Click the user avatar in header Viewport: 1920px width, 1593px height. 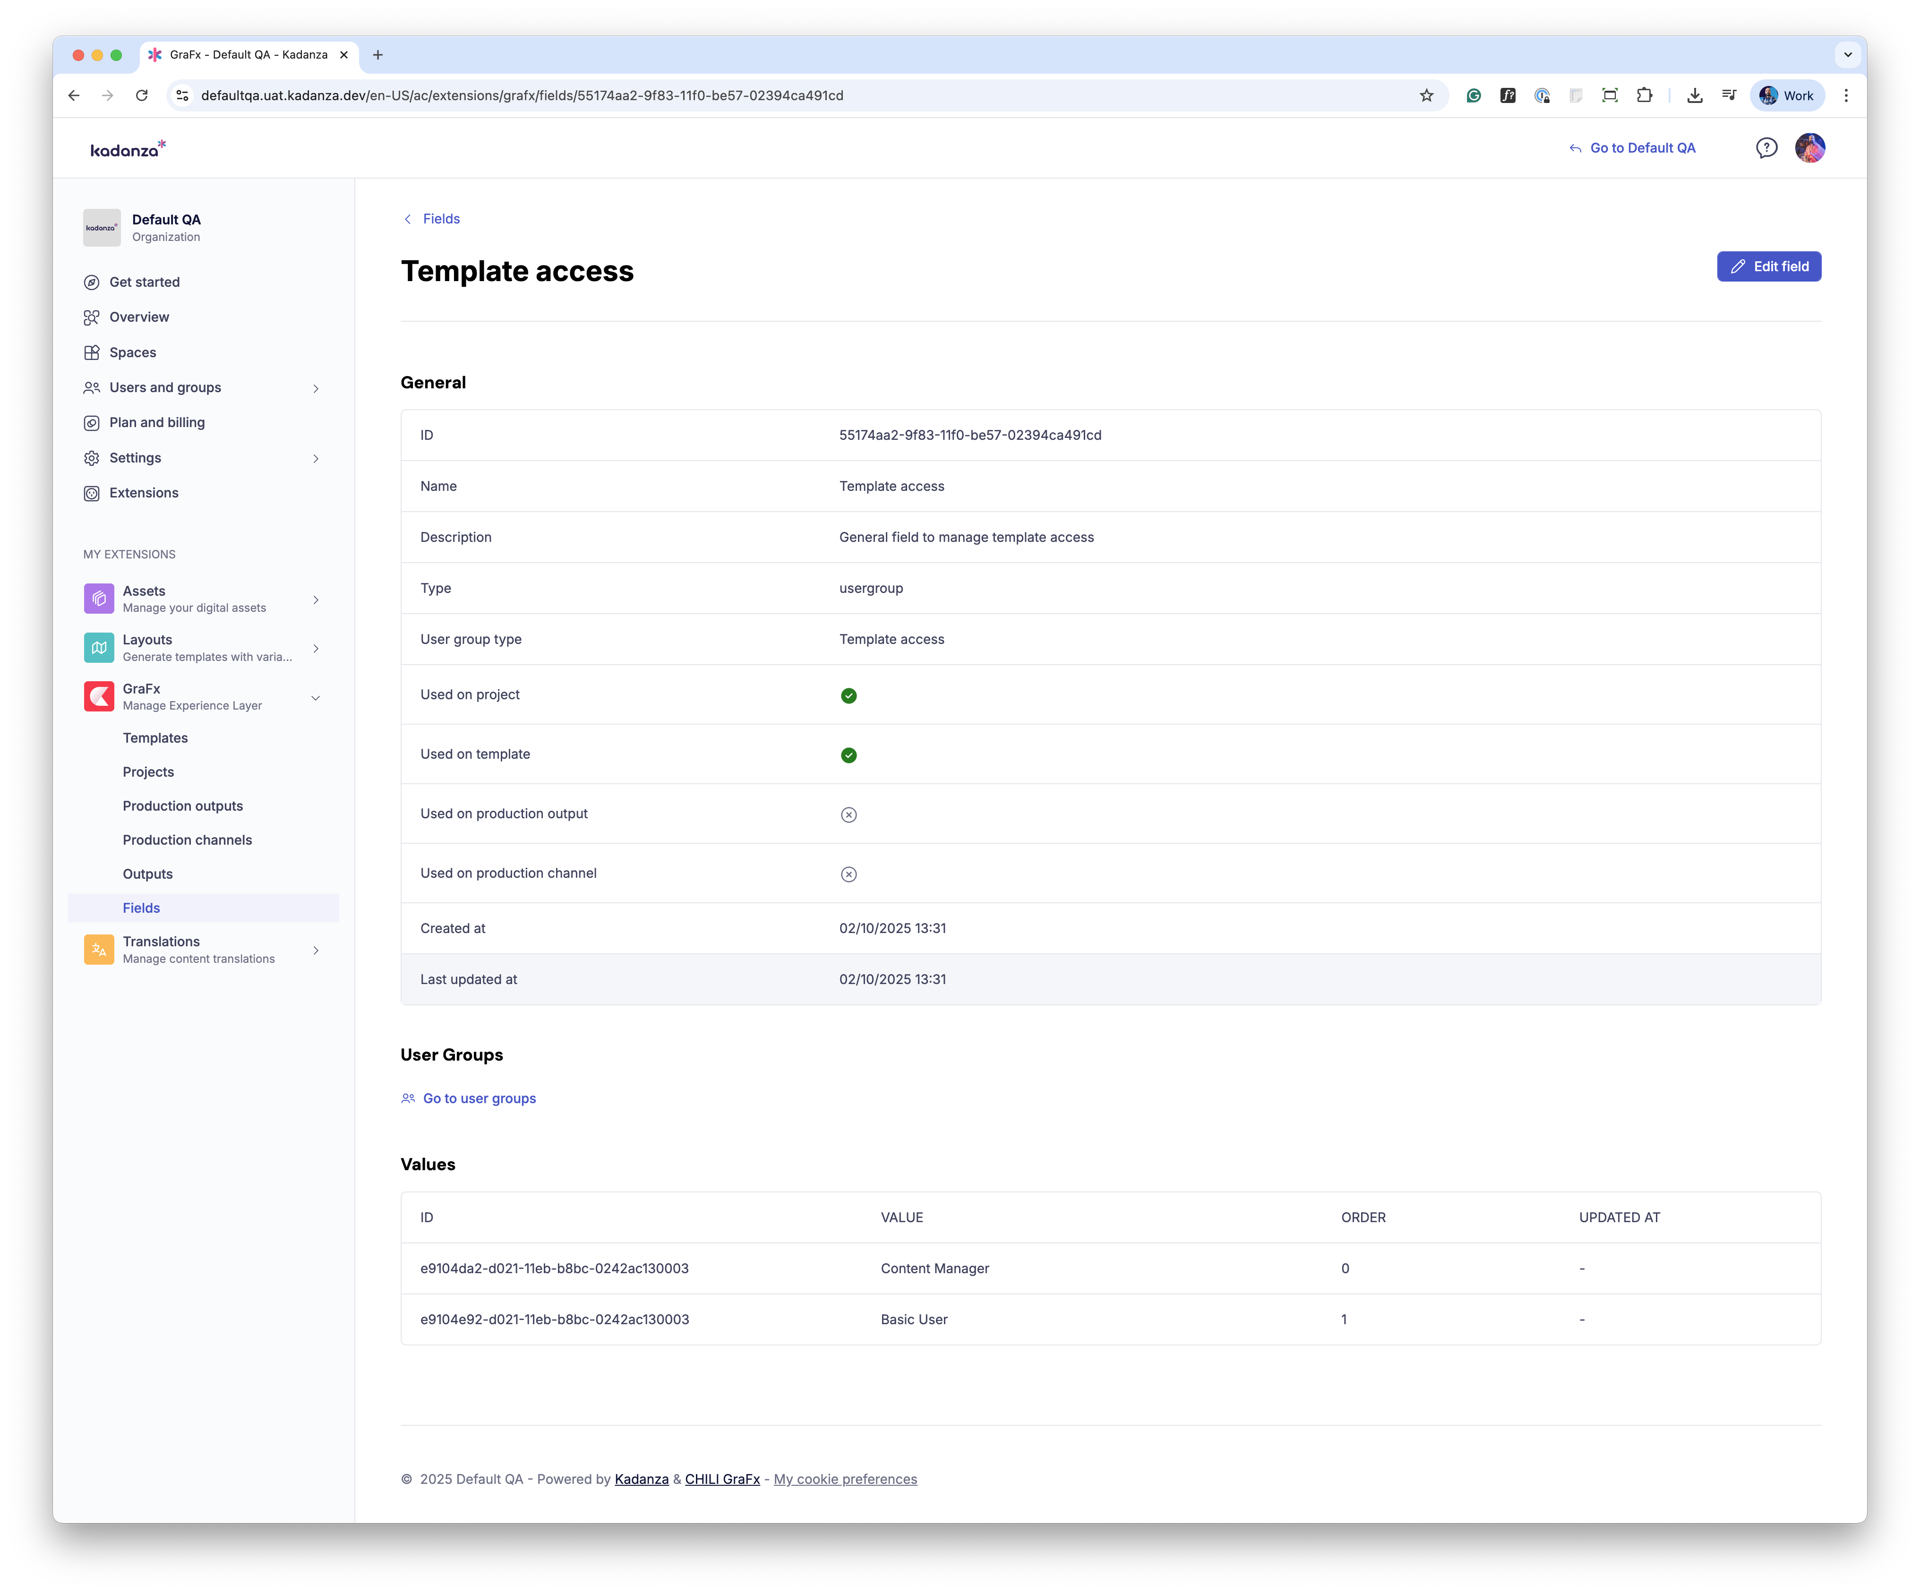pyautogui.click(x=1809, y=148)
